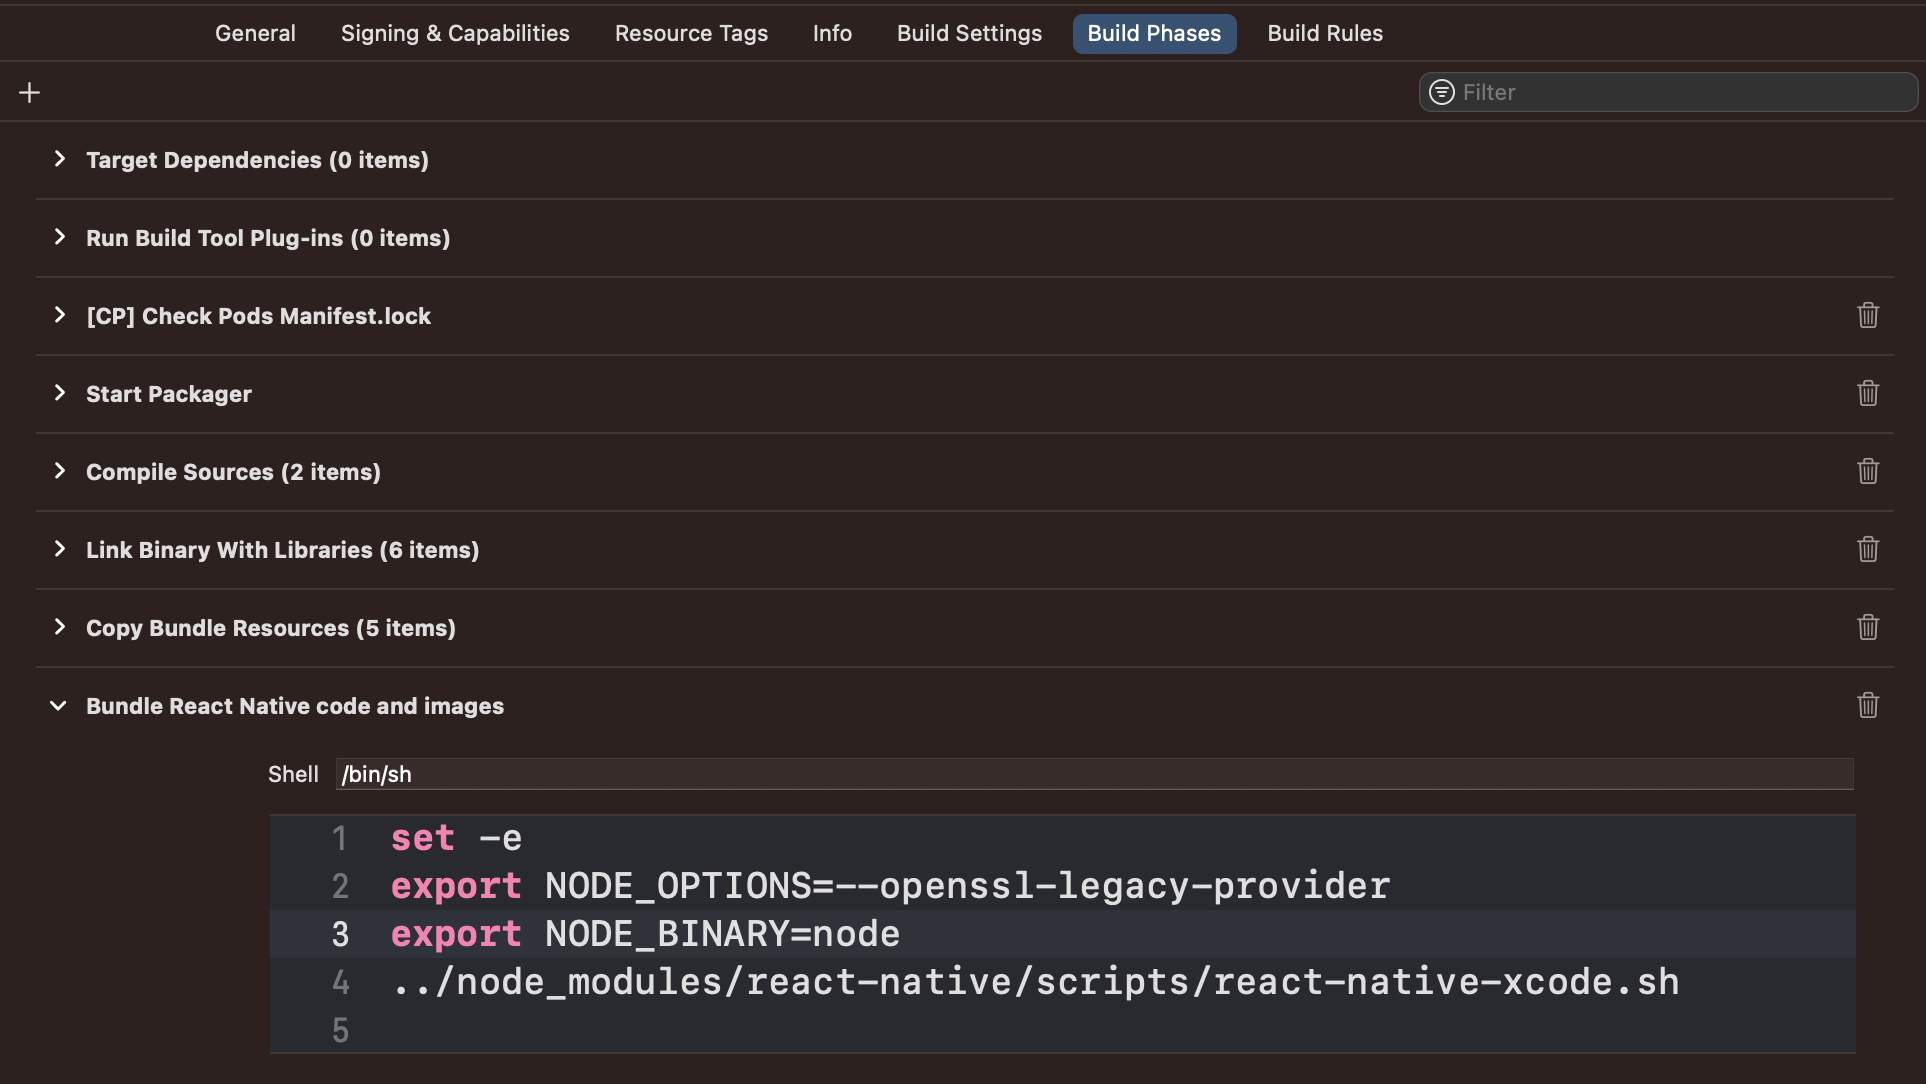Click trash icon for Compile Sources
The image size is (1926, 1084).
[x=1867, y=472]
